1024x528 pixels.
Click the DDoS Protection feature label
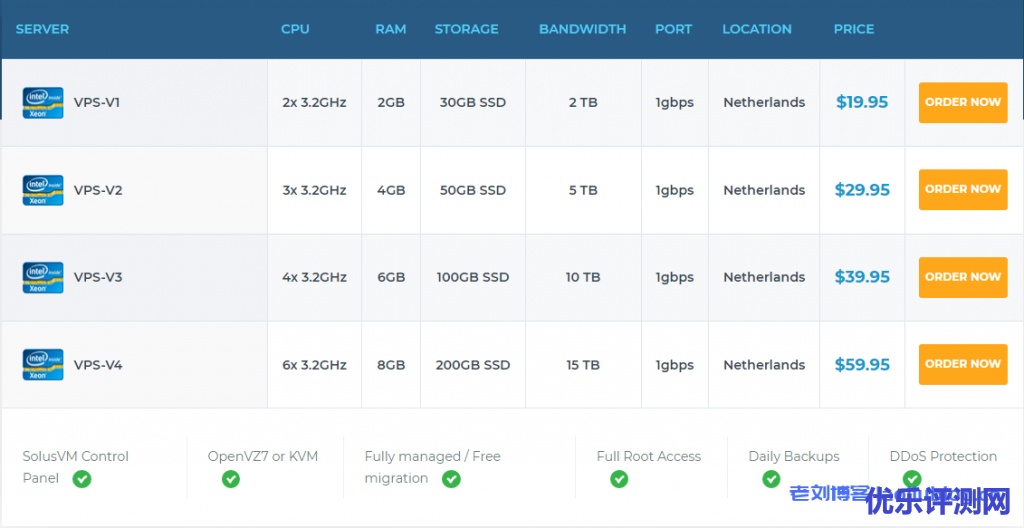tap(943, 456)
